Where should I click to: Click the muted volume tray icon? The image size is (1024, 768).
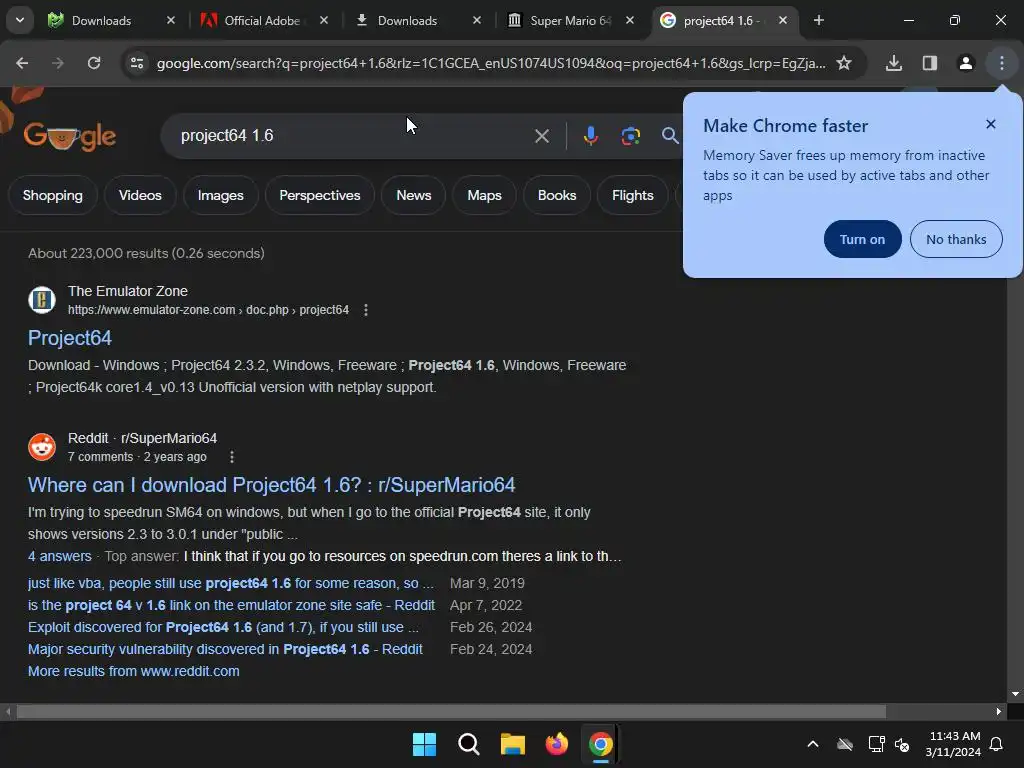coord(902,744)
